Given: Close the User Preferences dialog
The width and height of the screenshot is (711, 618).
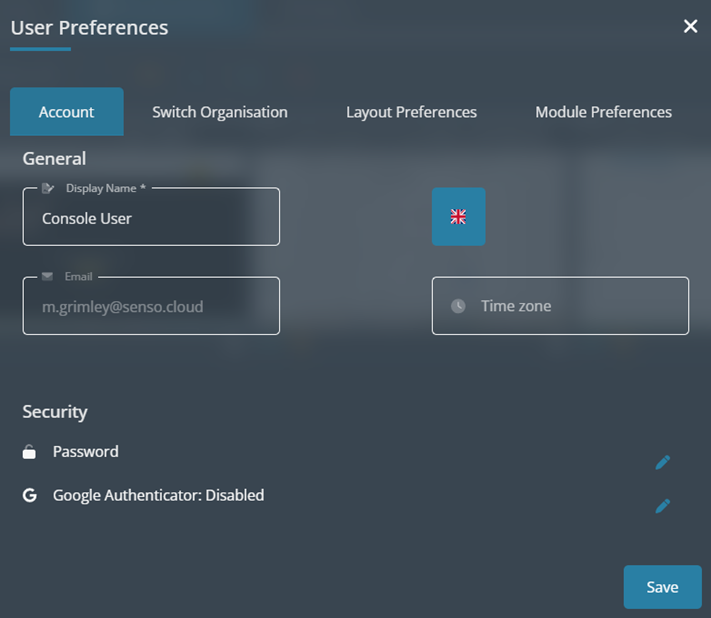Looking at the screenshot, I should (690, 26).
